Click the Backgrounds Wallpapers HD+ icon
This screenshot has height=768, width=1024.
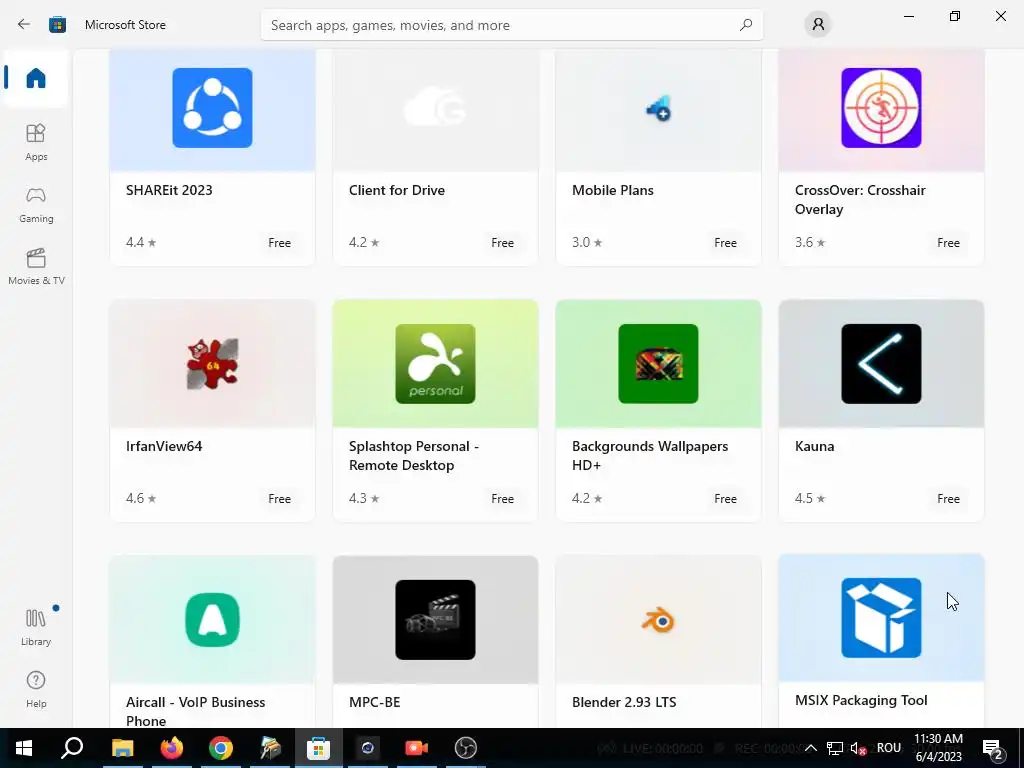pyautogui.click(x=658, y=364)
